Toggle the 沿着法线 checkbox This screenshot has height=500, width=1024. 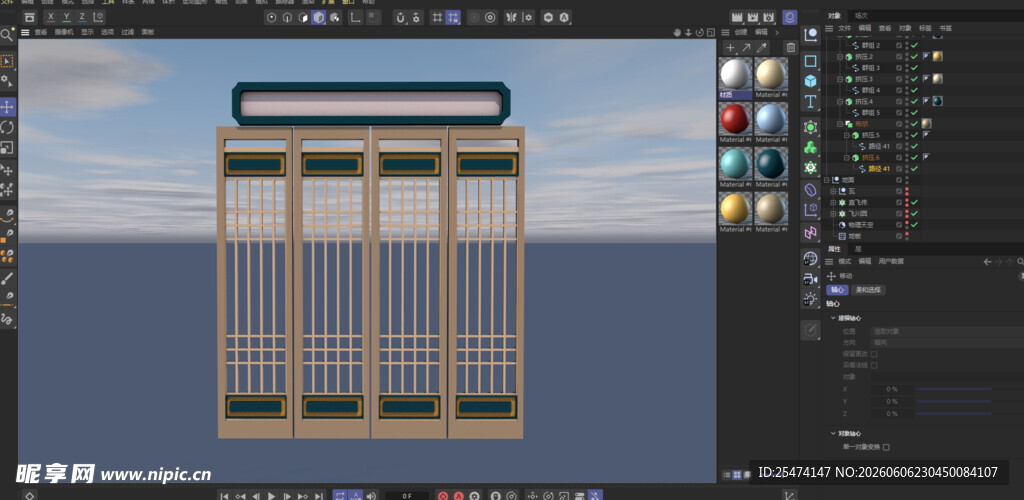pos(874,365)
